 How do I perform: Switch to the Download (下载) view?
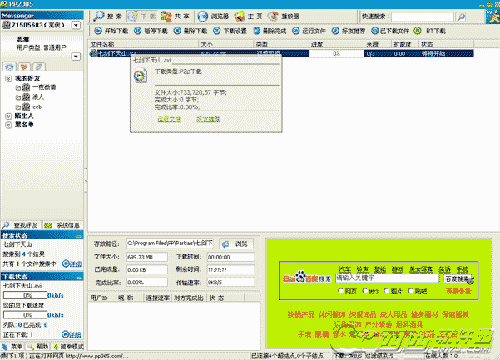tap(142, 16)
